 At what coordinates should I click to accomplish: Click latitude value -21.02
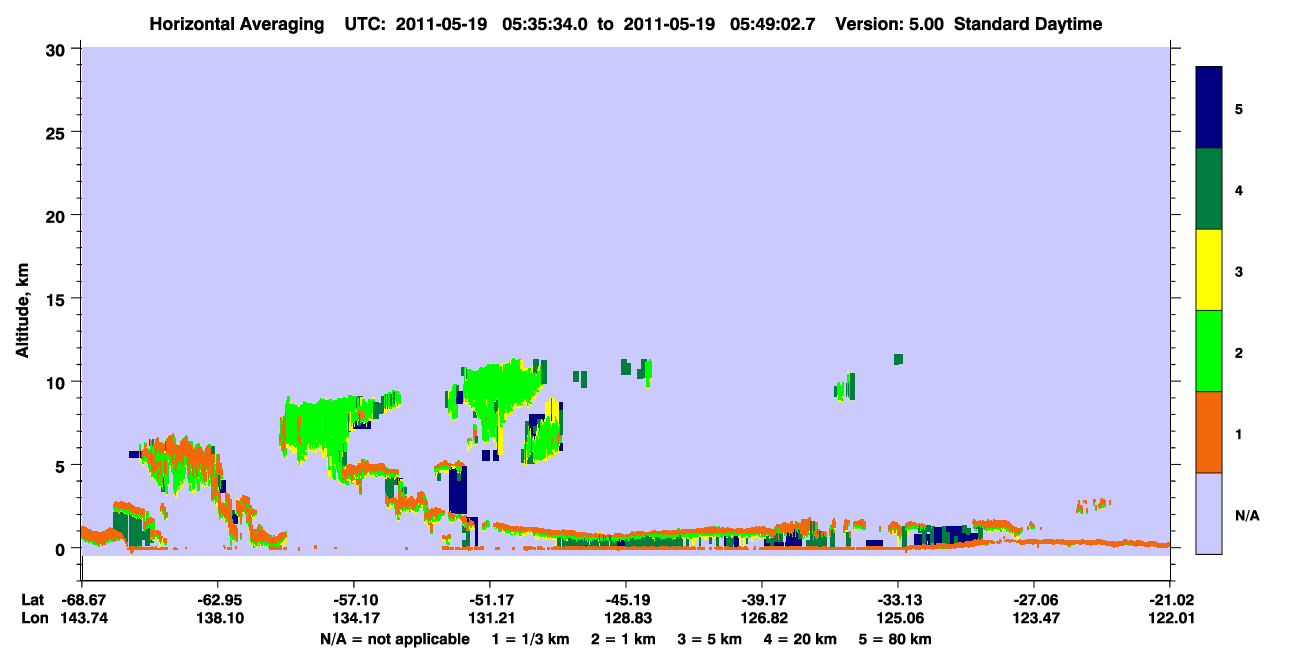click(x=1170, y=600)
